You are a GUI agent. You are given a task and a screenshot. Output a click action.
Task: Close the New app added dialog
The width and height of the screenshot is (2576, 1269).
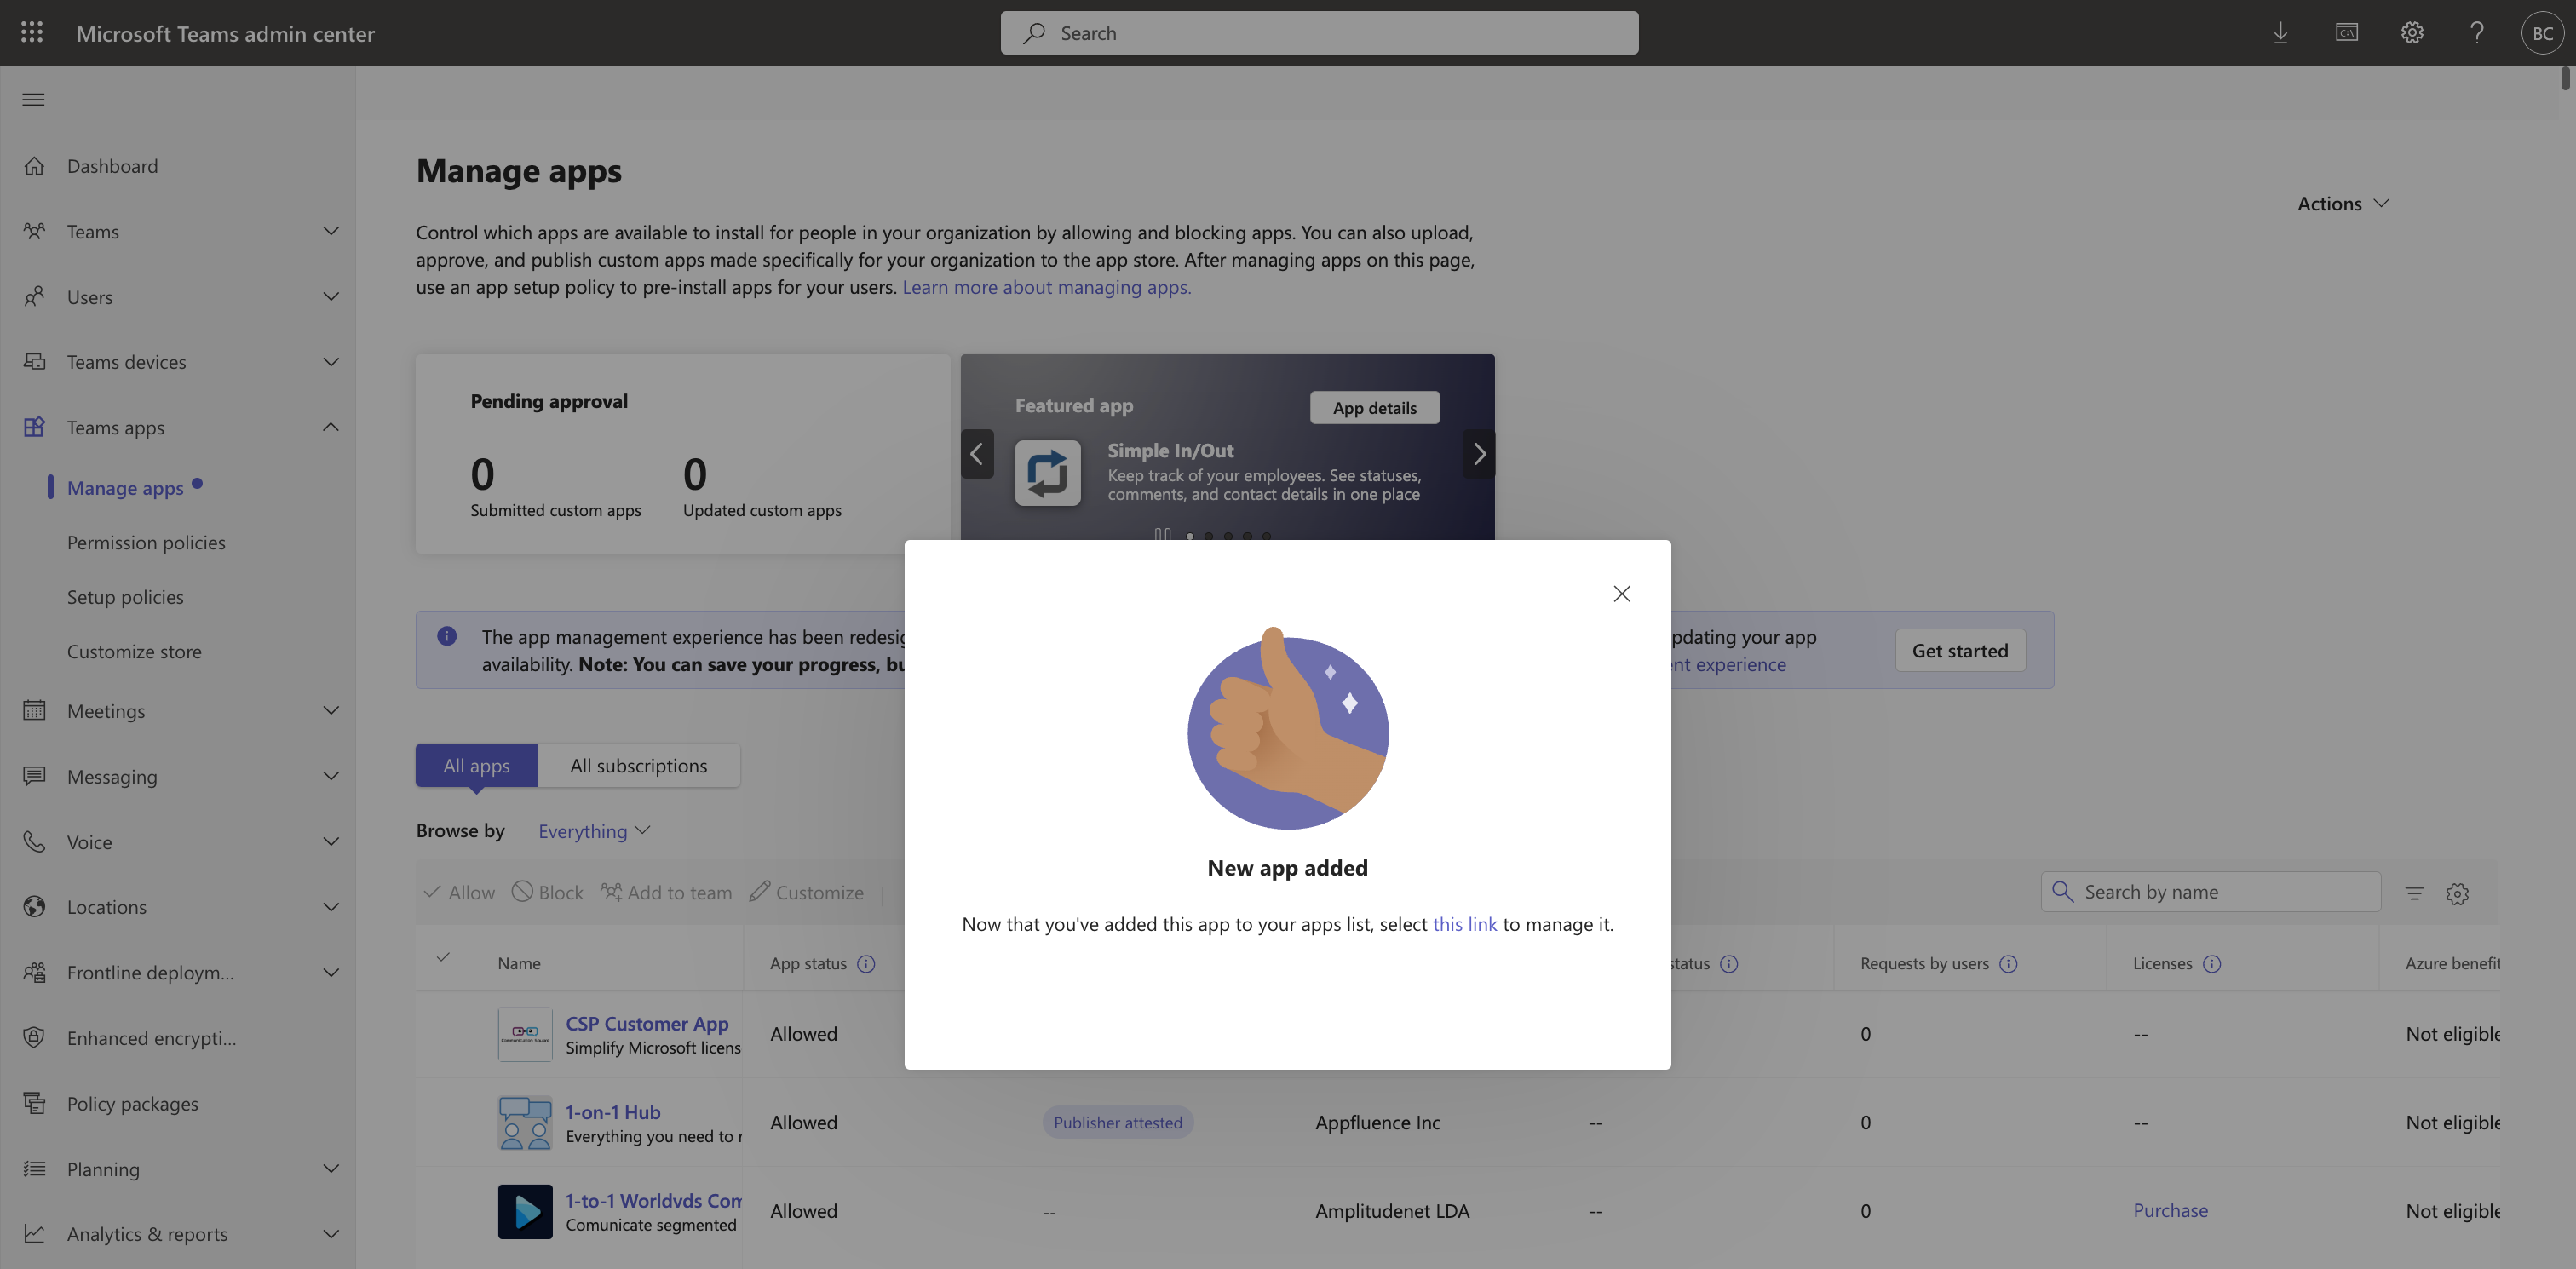coord(1621,594)
